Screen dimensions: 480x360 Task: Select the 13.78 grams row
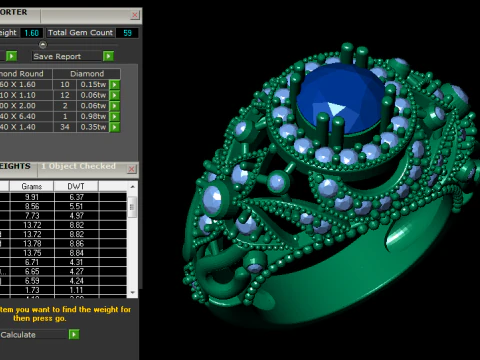pos(63,244)
